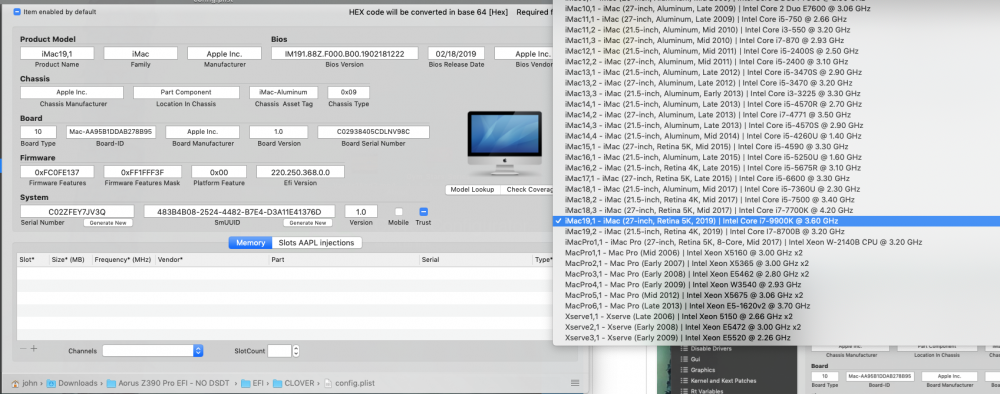Click the Bios Version field

pos(344,54)
